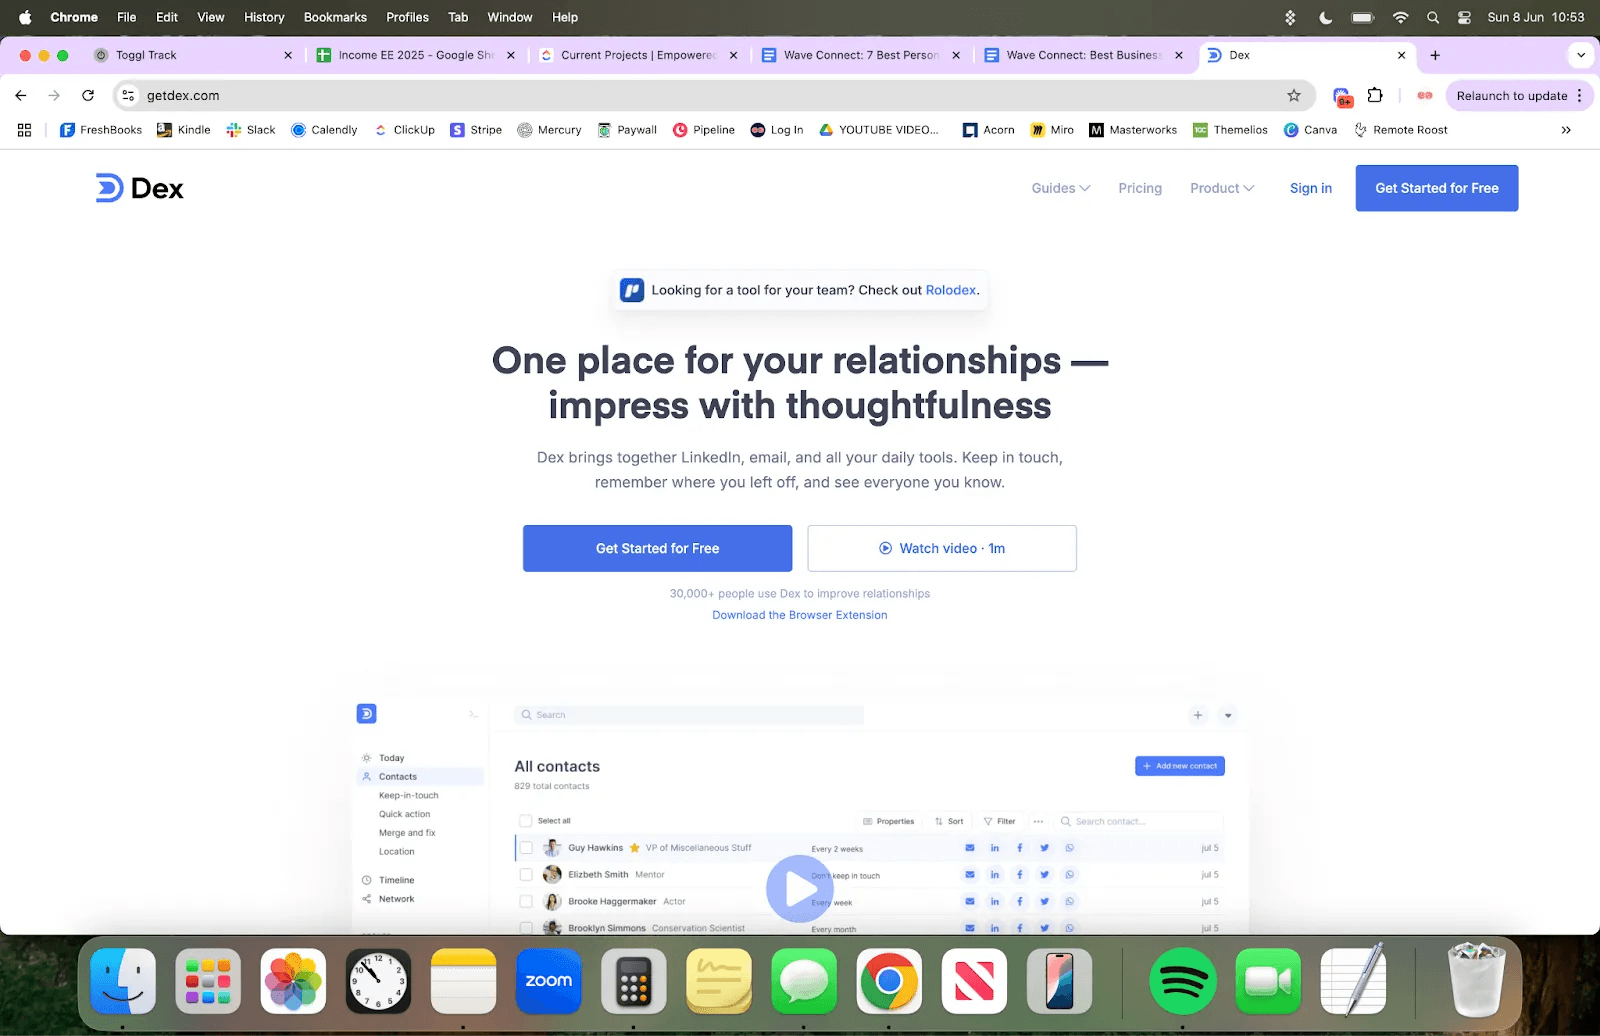The height and width of the screenshot is (1036, 1600).
Task: Click the Rolodex icon in the banner
Action: [x=632, y=290]
